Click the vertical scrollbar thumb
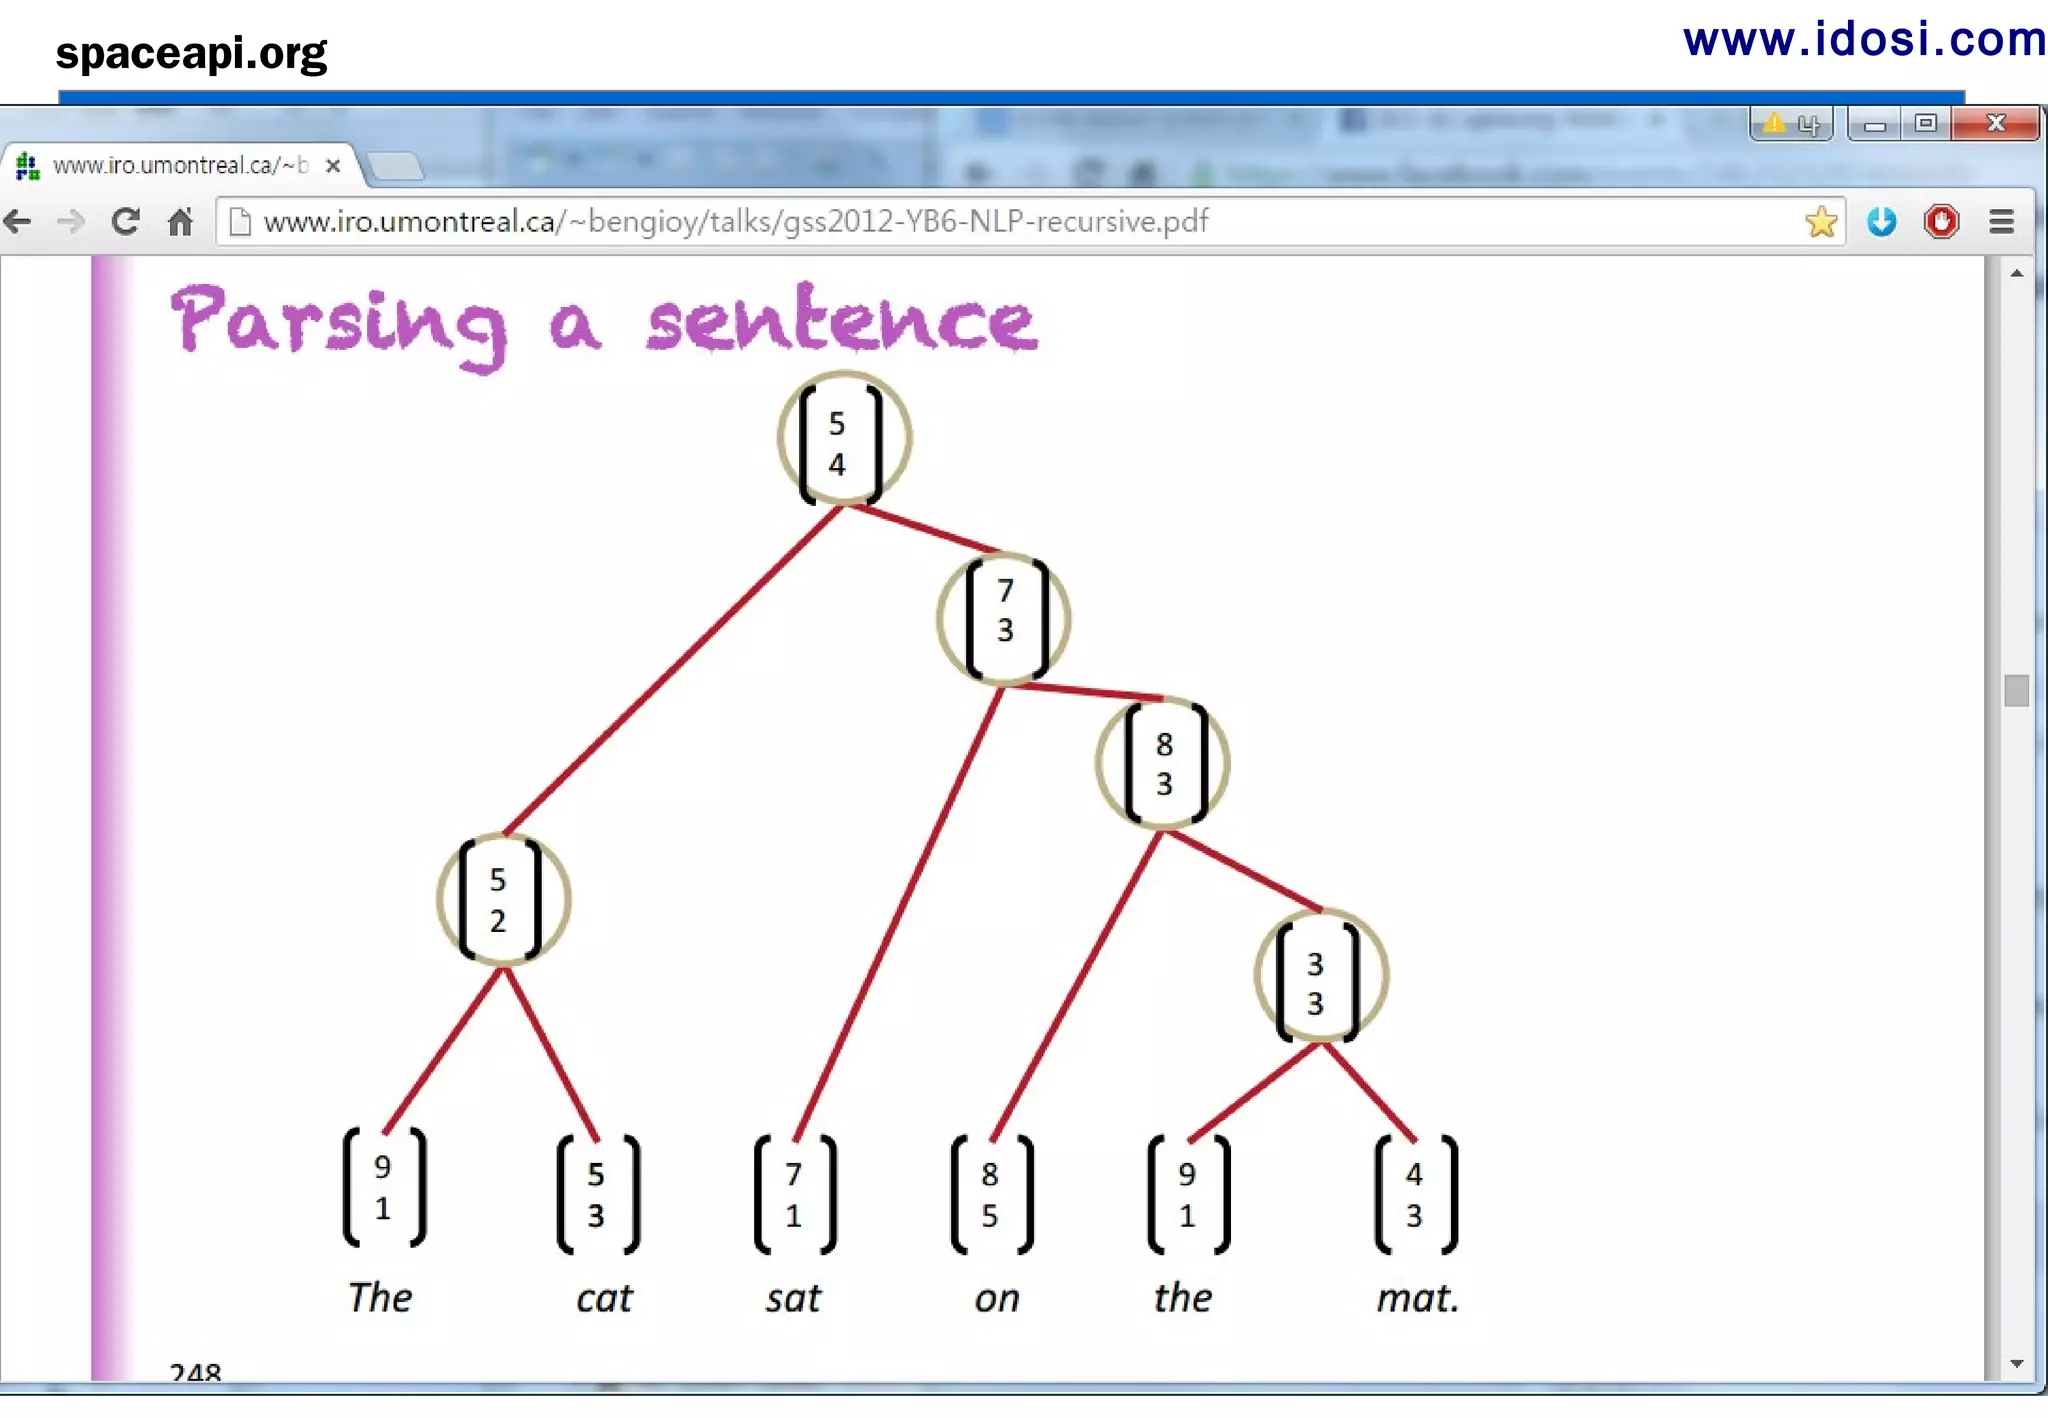Screen dimensions: 2048x1418 pos(2016,690)
